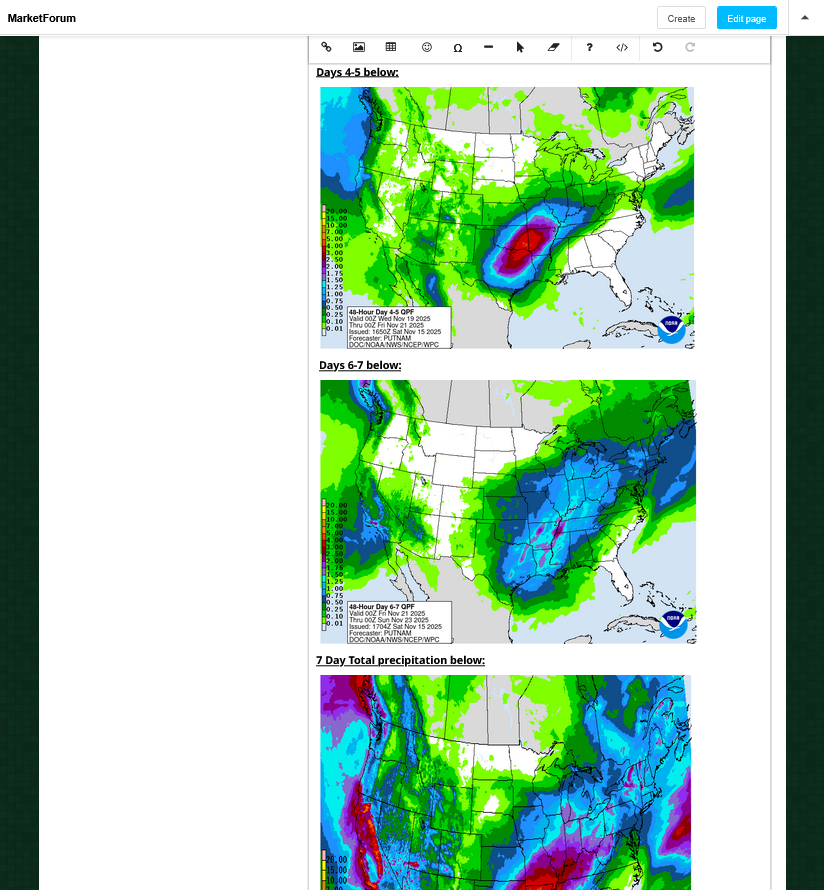Click the insert link icon

coord(326,47)
